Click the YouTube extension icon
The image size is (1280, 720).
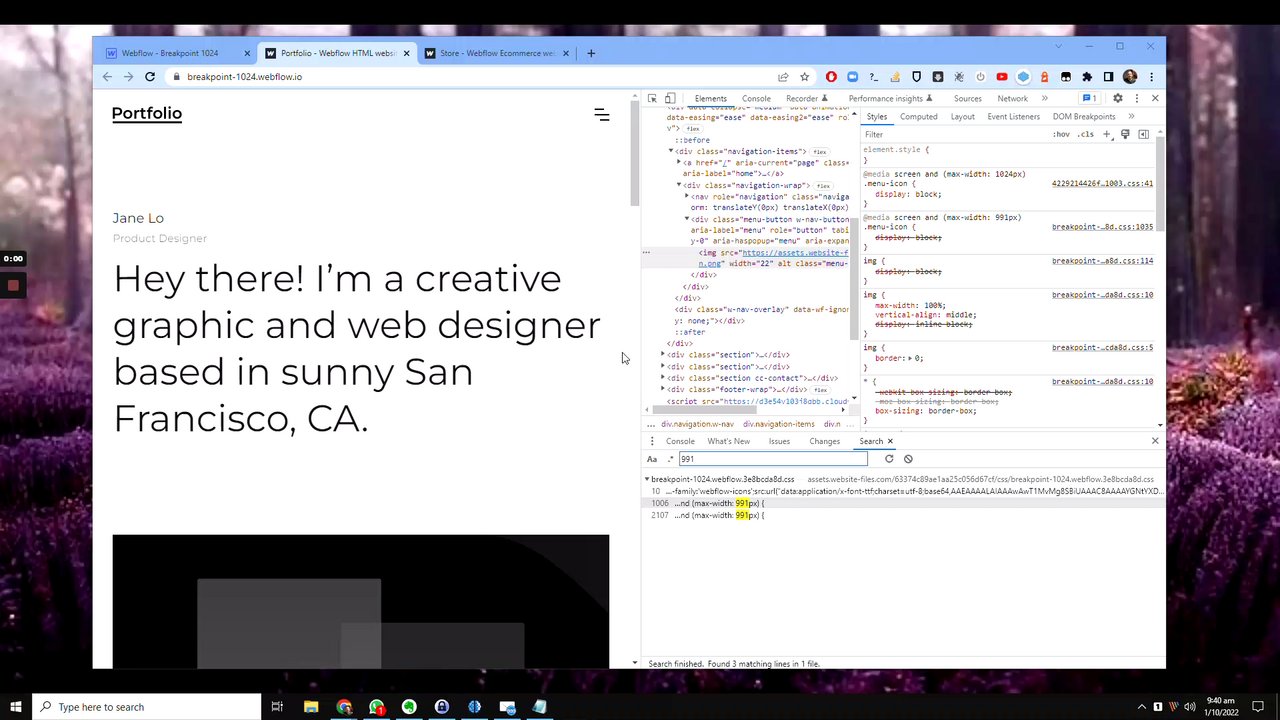(x=1002, y=77)
